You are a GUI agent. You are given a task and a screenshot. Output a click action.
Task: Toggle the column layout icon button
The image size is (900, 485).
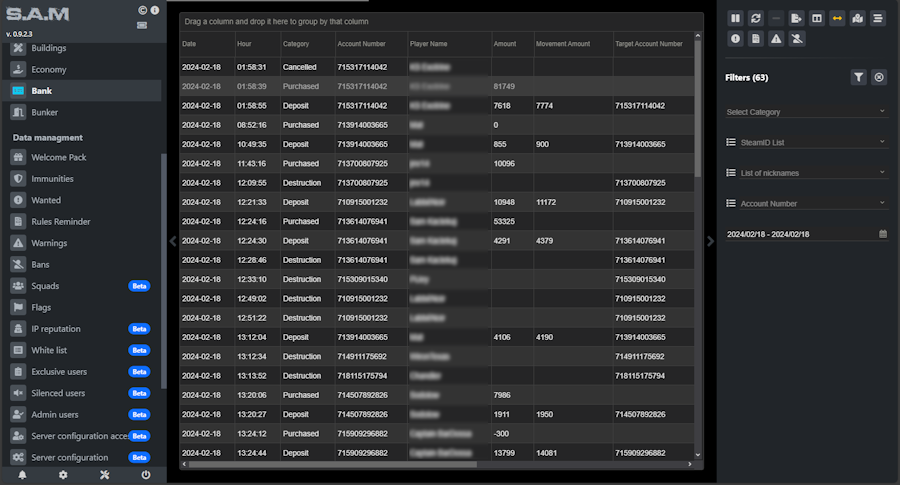(817, 18)
